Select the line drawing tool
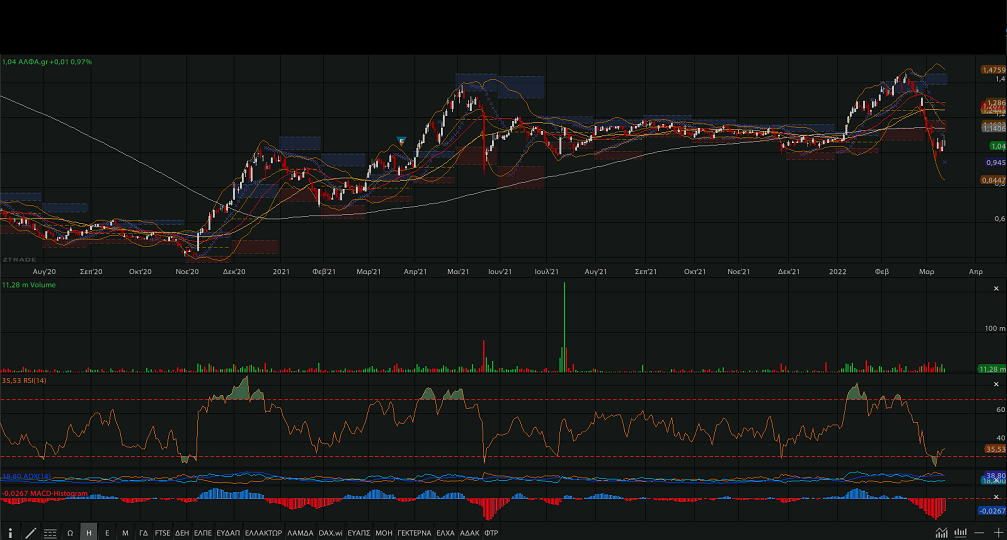The image size is (1007, 540). 29,533
